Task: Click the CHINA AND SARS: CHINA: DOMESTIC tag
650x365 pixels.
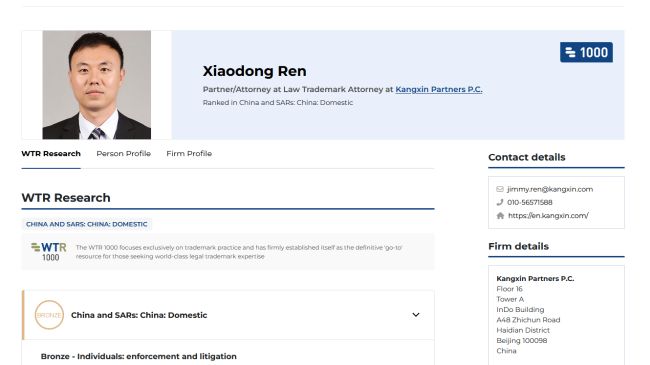Action: click(87, 224)
